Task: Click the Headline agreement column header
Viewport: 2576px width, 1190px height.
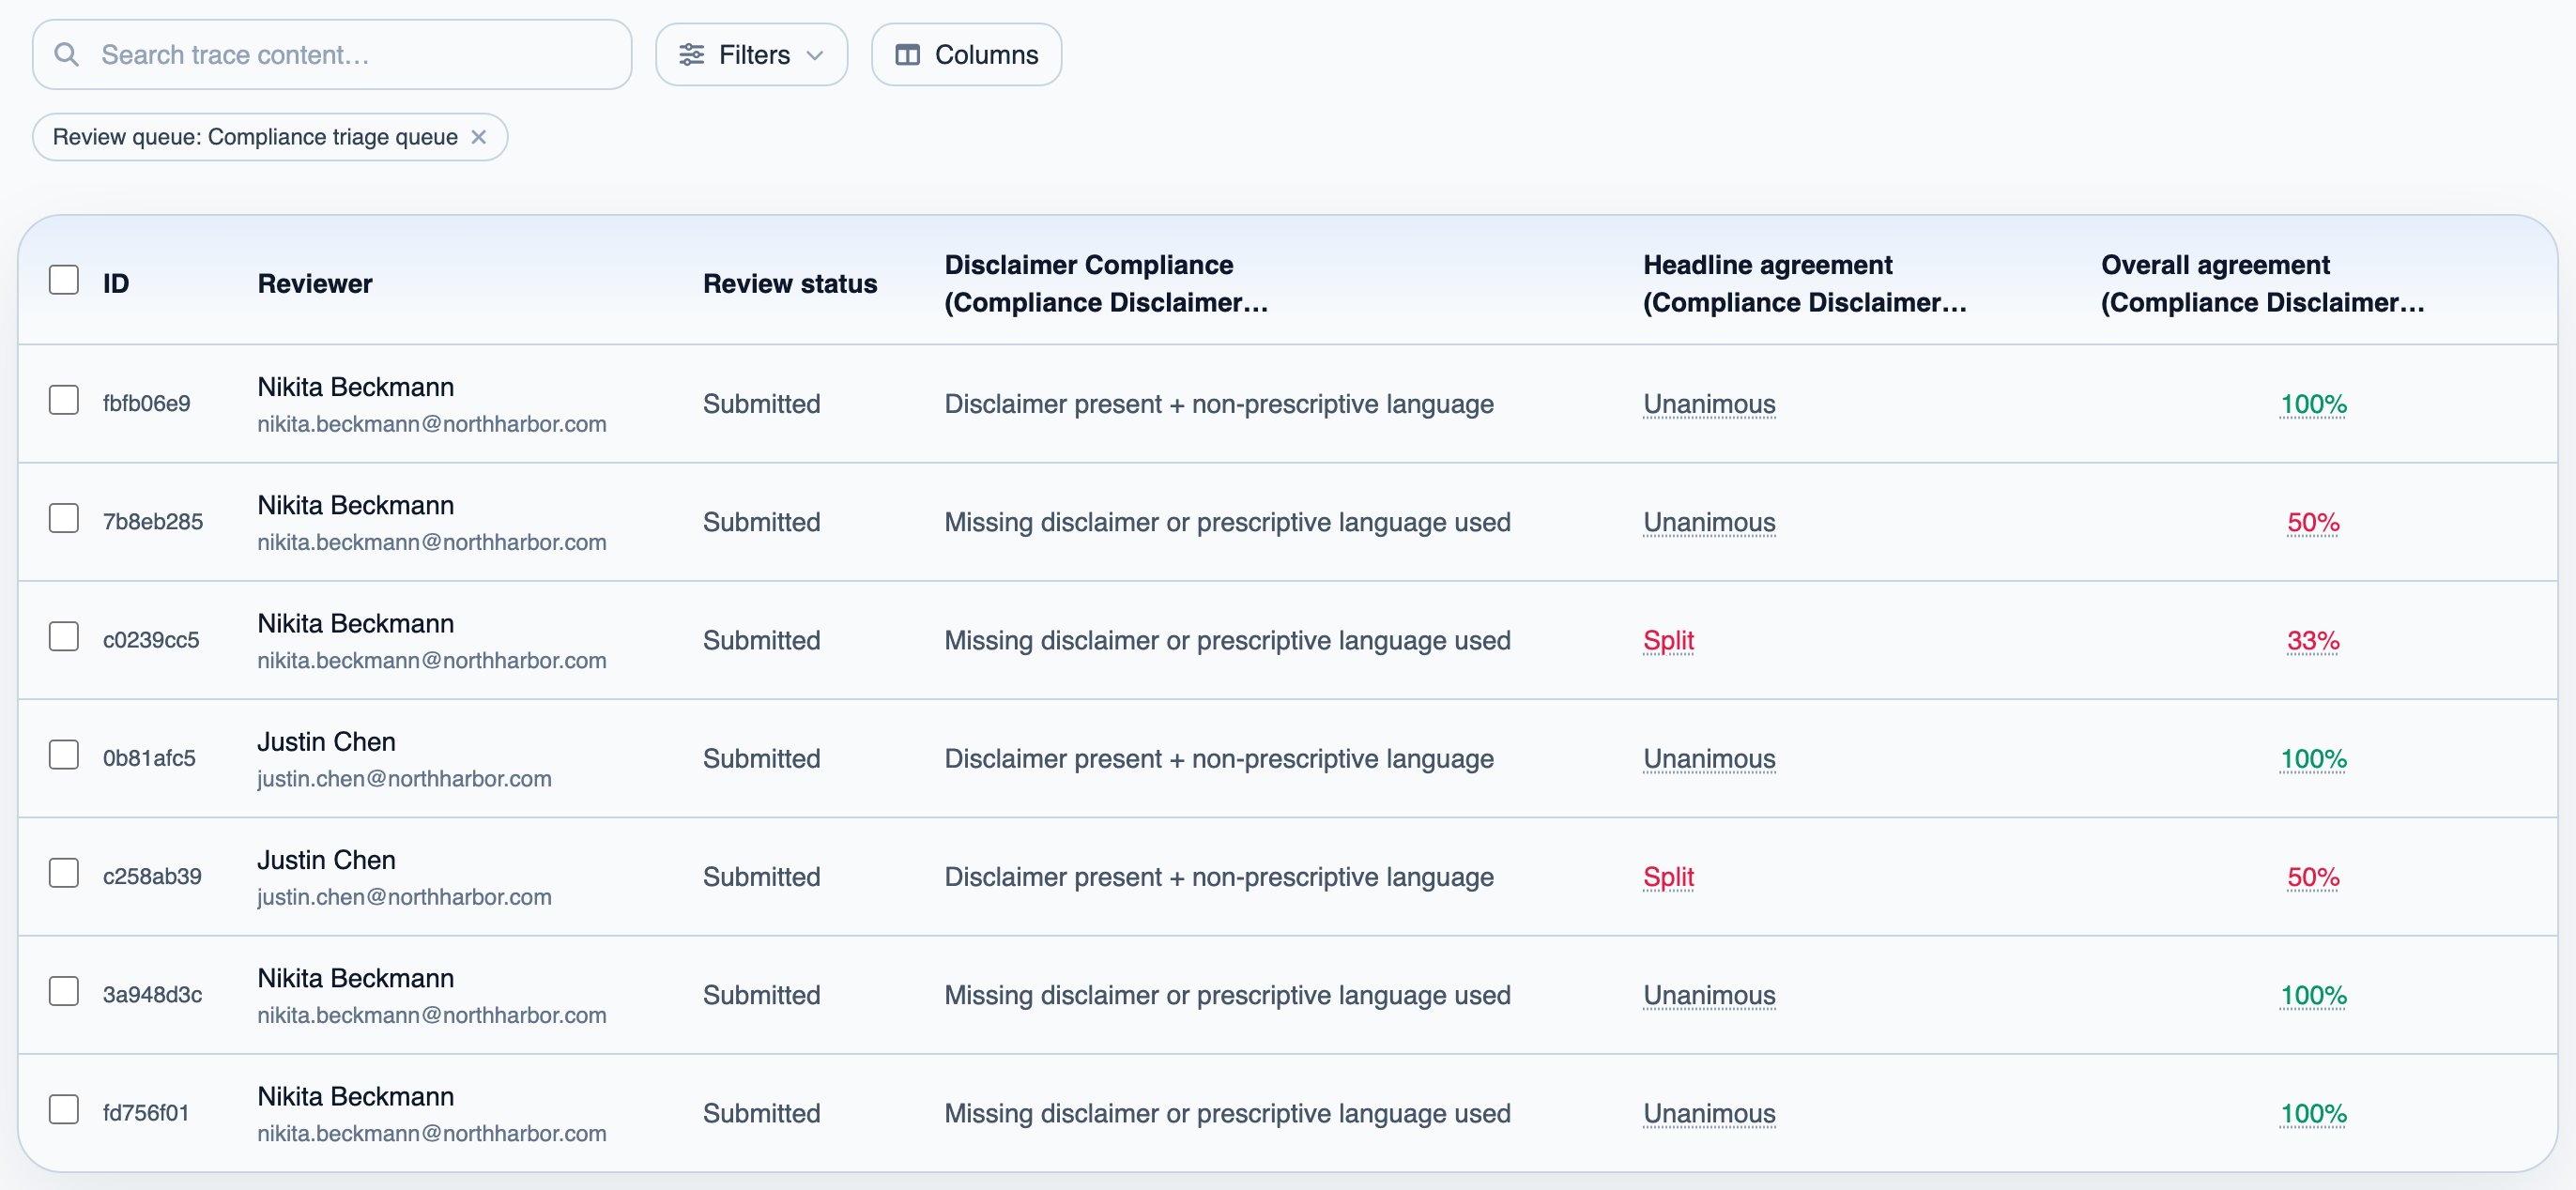Action: (x=1804, y=283)
